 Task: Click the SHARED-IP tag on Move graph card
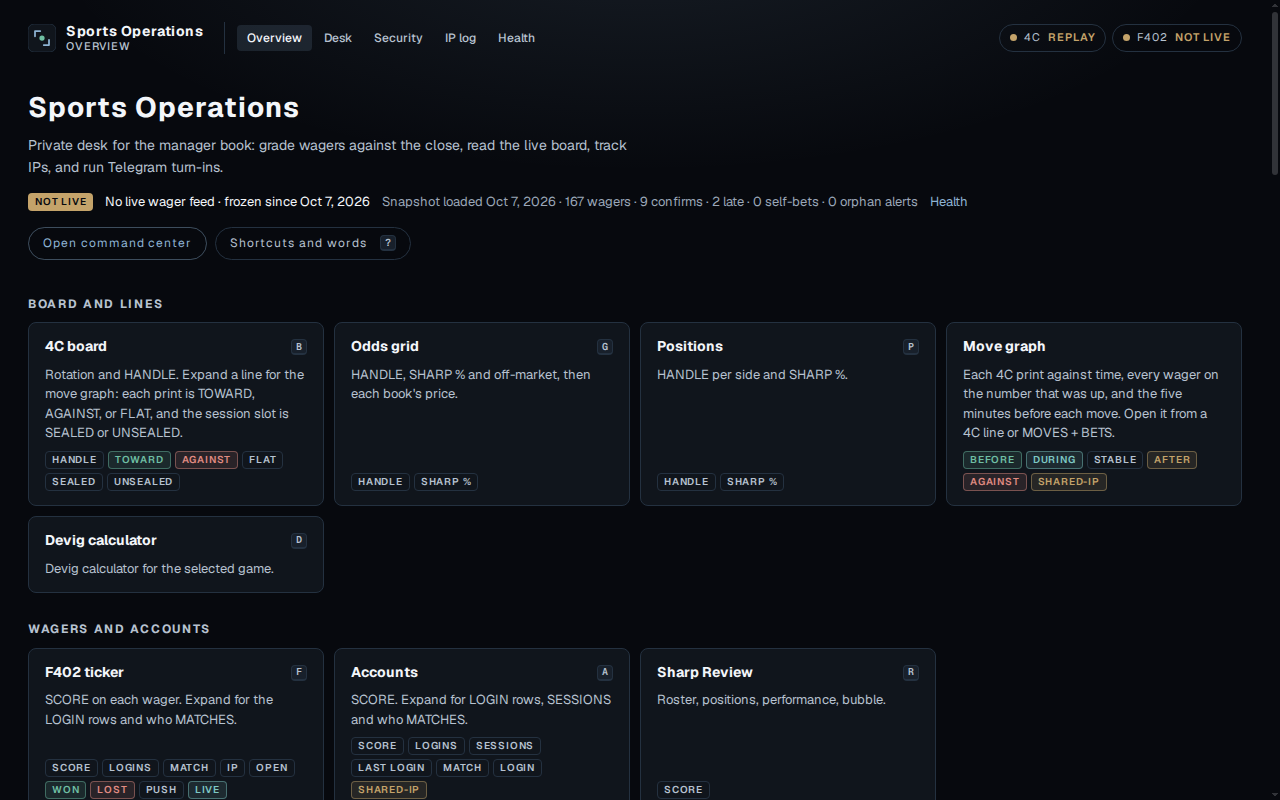pos(1069,482)
